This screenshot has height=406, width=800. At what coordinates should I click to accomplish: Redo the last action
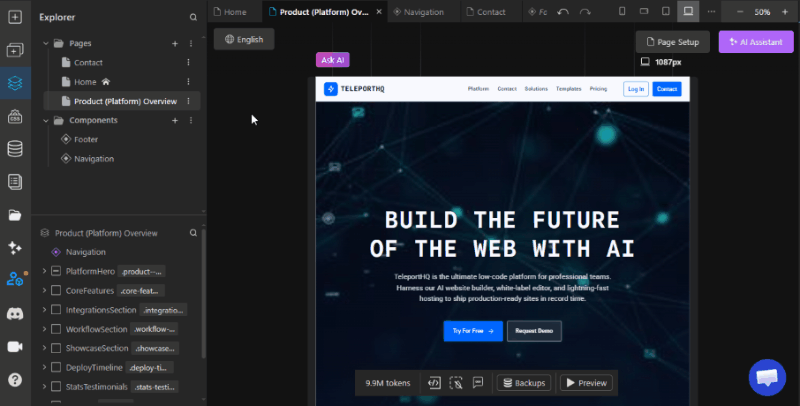[585, 12]
